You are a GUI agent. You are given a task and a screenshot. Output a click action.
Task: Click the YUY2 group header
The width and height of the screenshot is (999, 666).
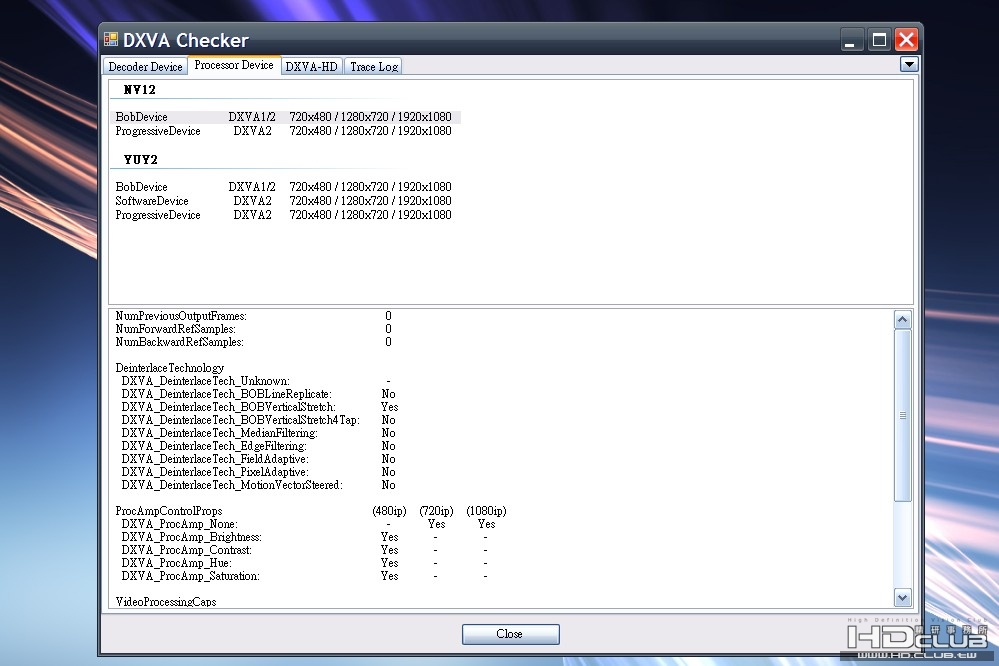click(141, 160)
